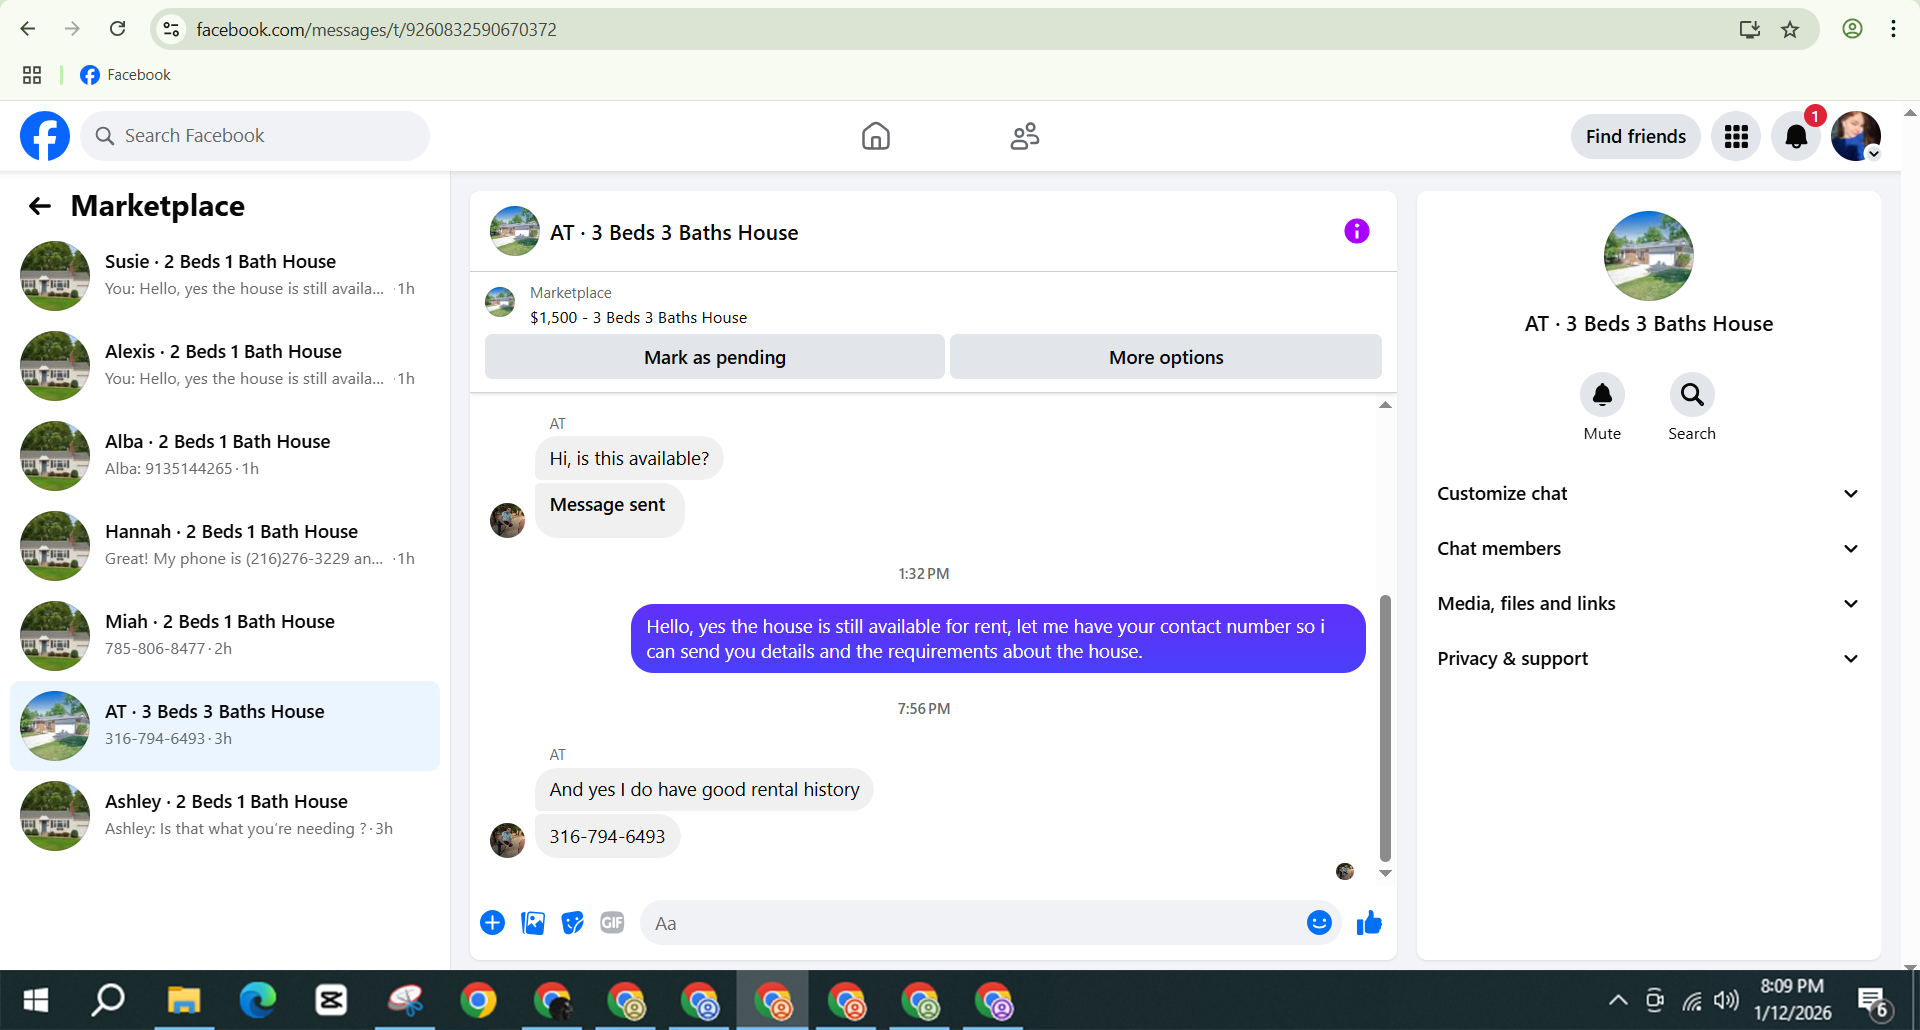Click chat scroll down arrow

pos(1385,873)
